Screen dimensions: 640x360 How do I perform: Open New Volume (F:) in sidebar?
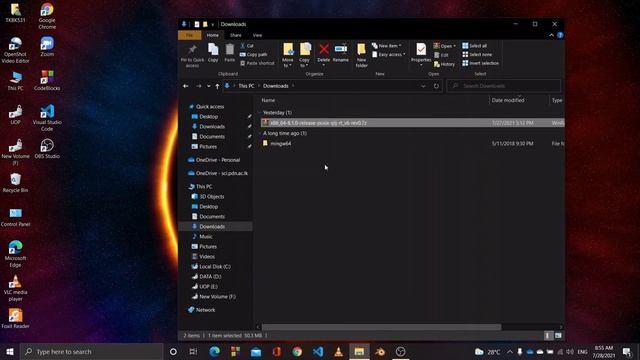pyautogui.click(x=217, y=297)
